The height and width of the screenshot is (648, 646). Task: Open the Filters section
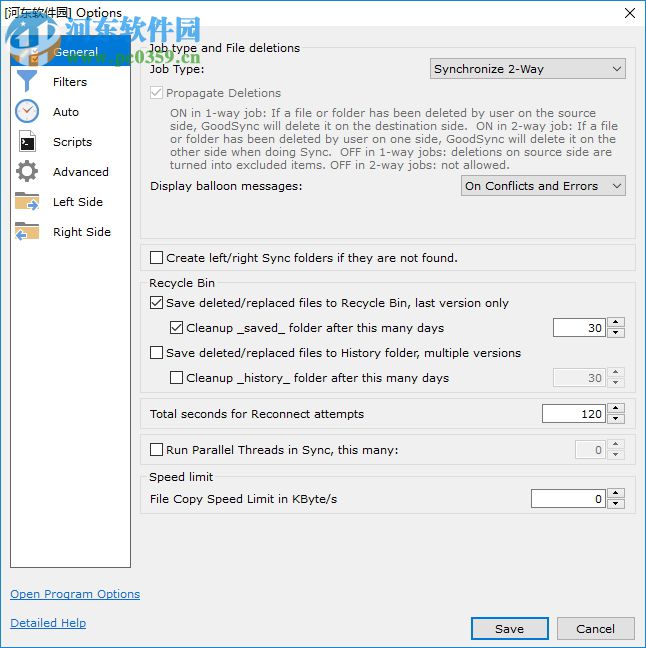click(71, 81)
